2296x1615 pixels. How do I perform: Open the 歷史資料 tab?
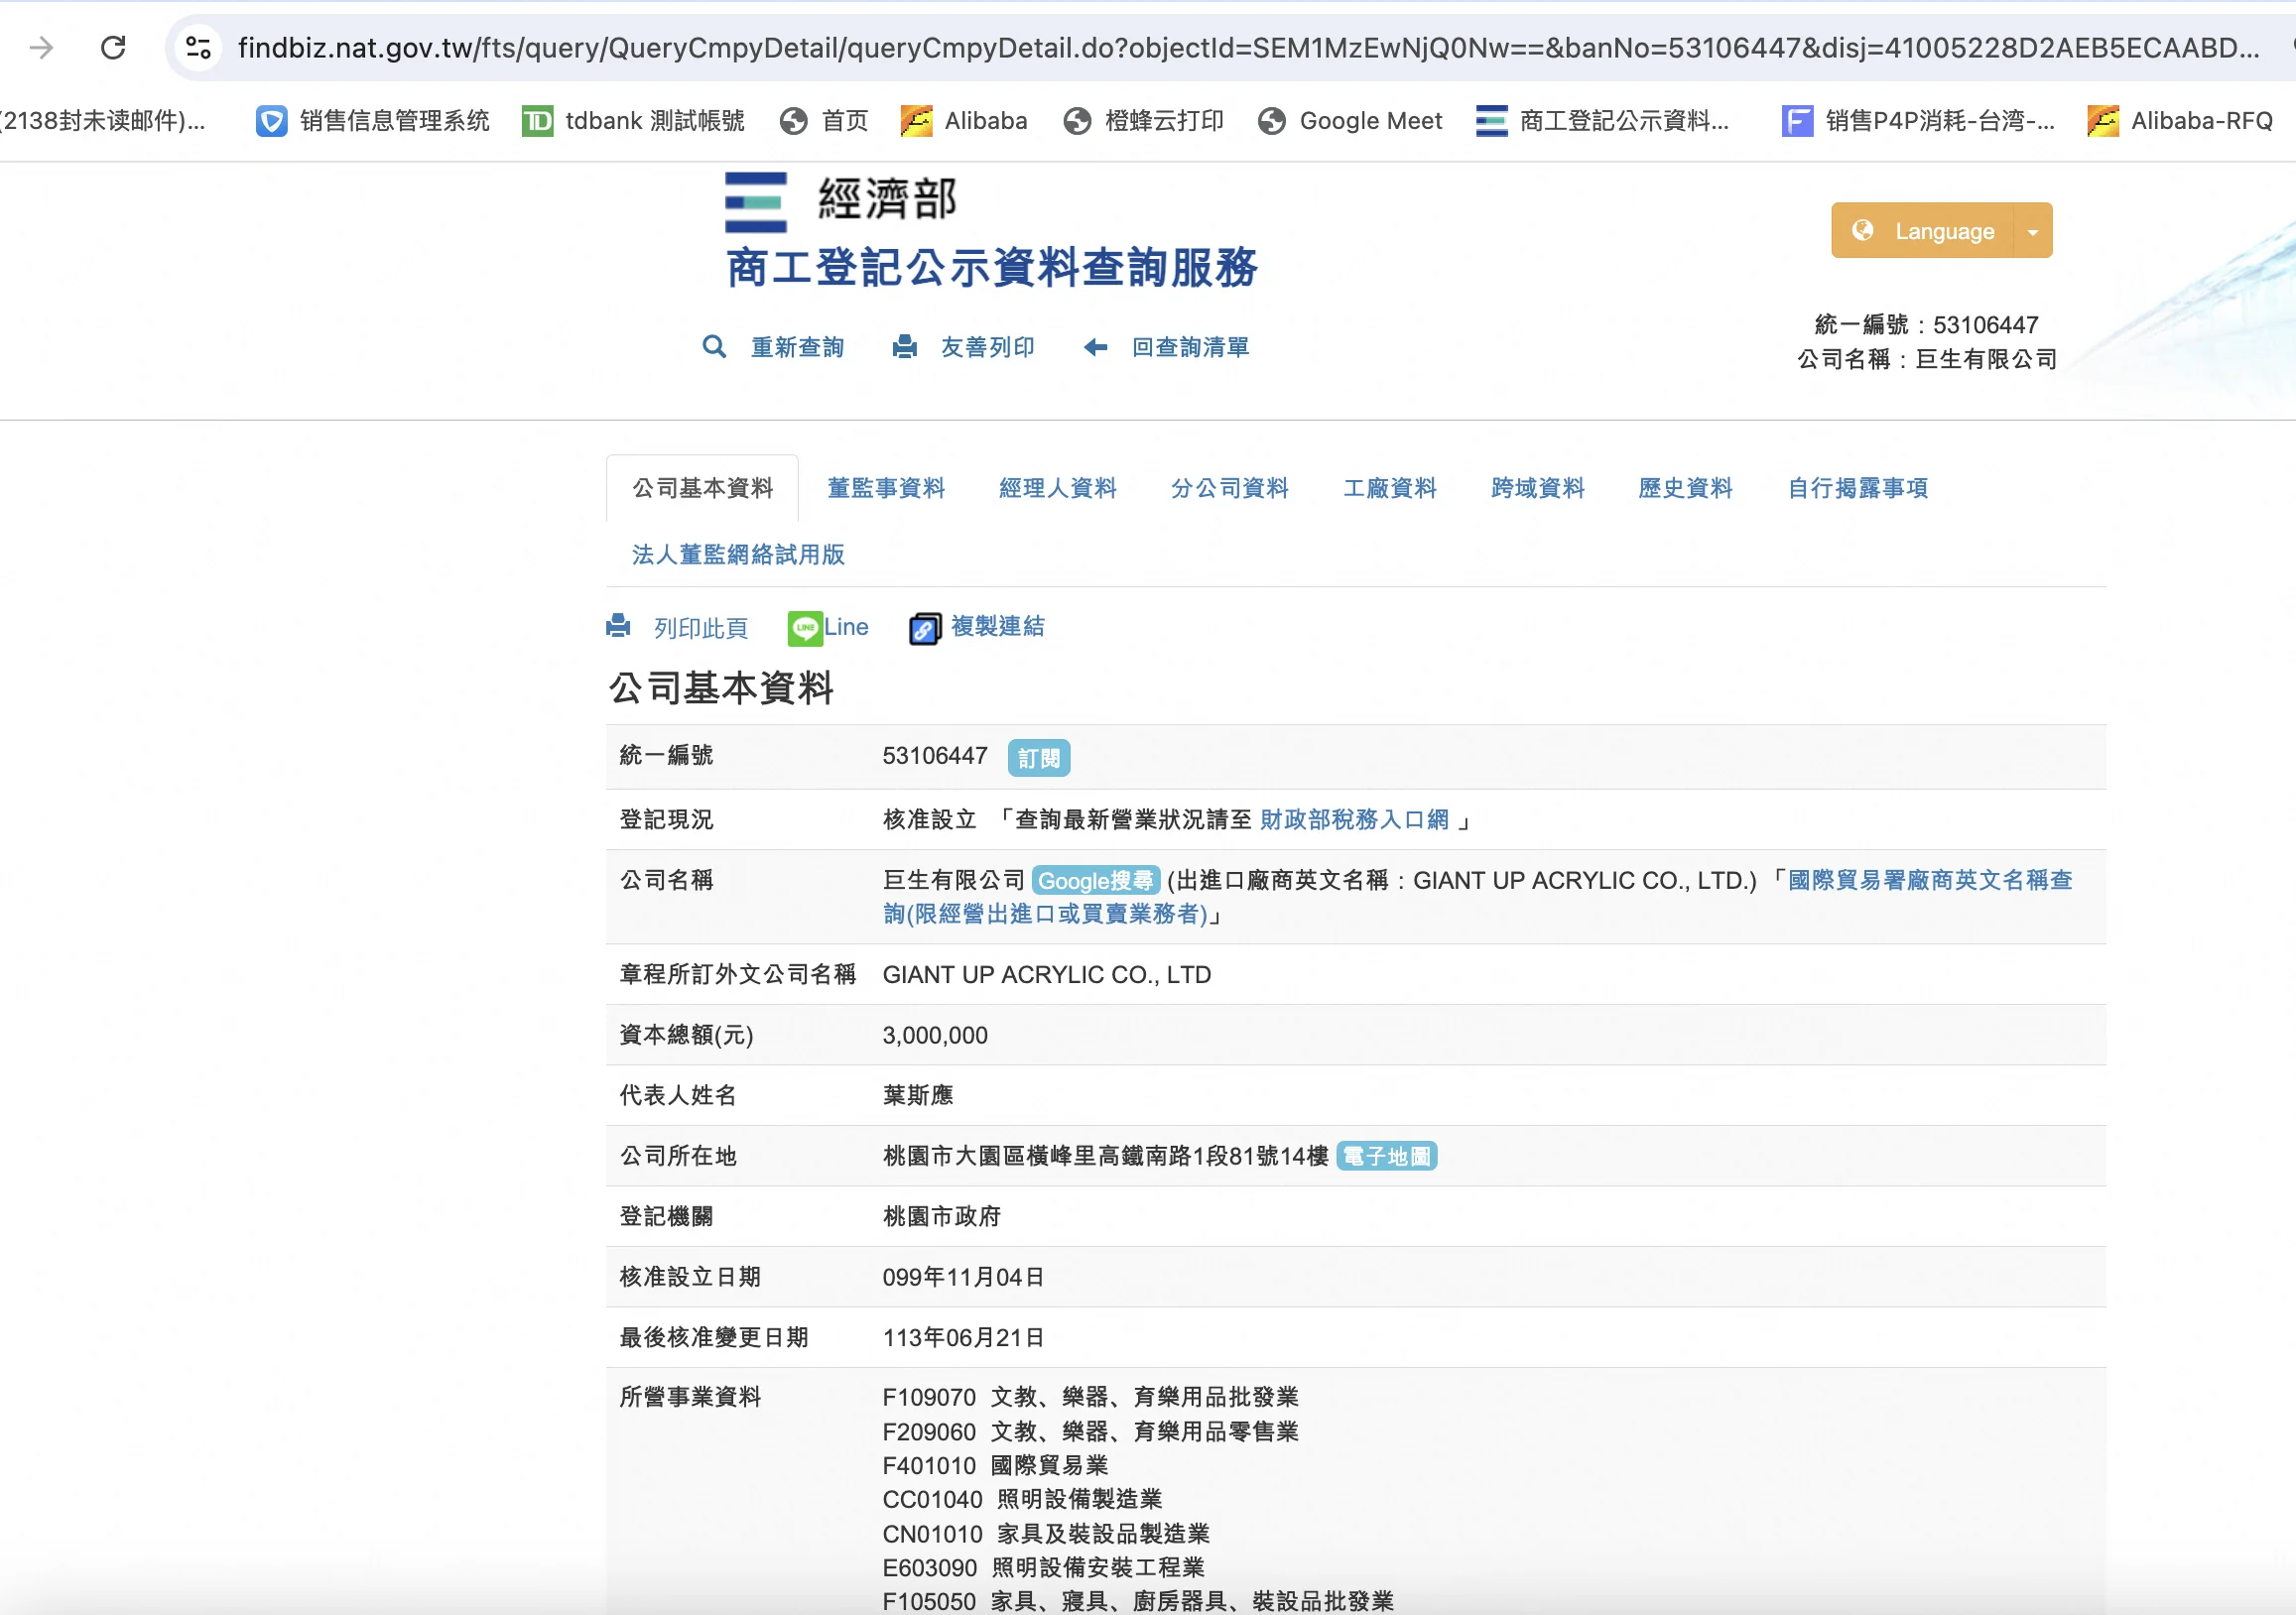click(x=1684, y=488)
